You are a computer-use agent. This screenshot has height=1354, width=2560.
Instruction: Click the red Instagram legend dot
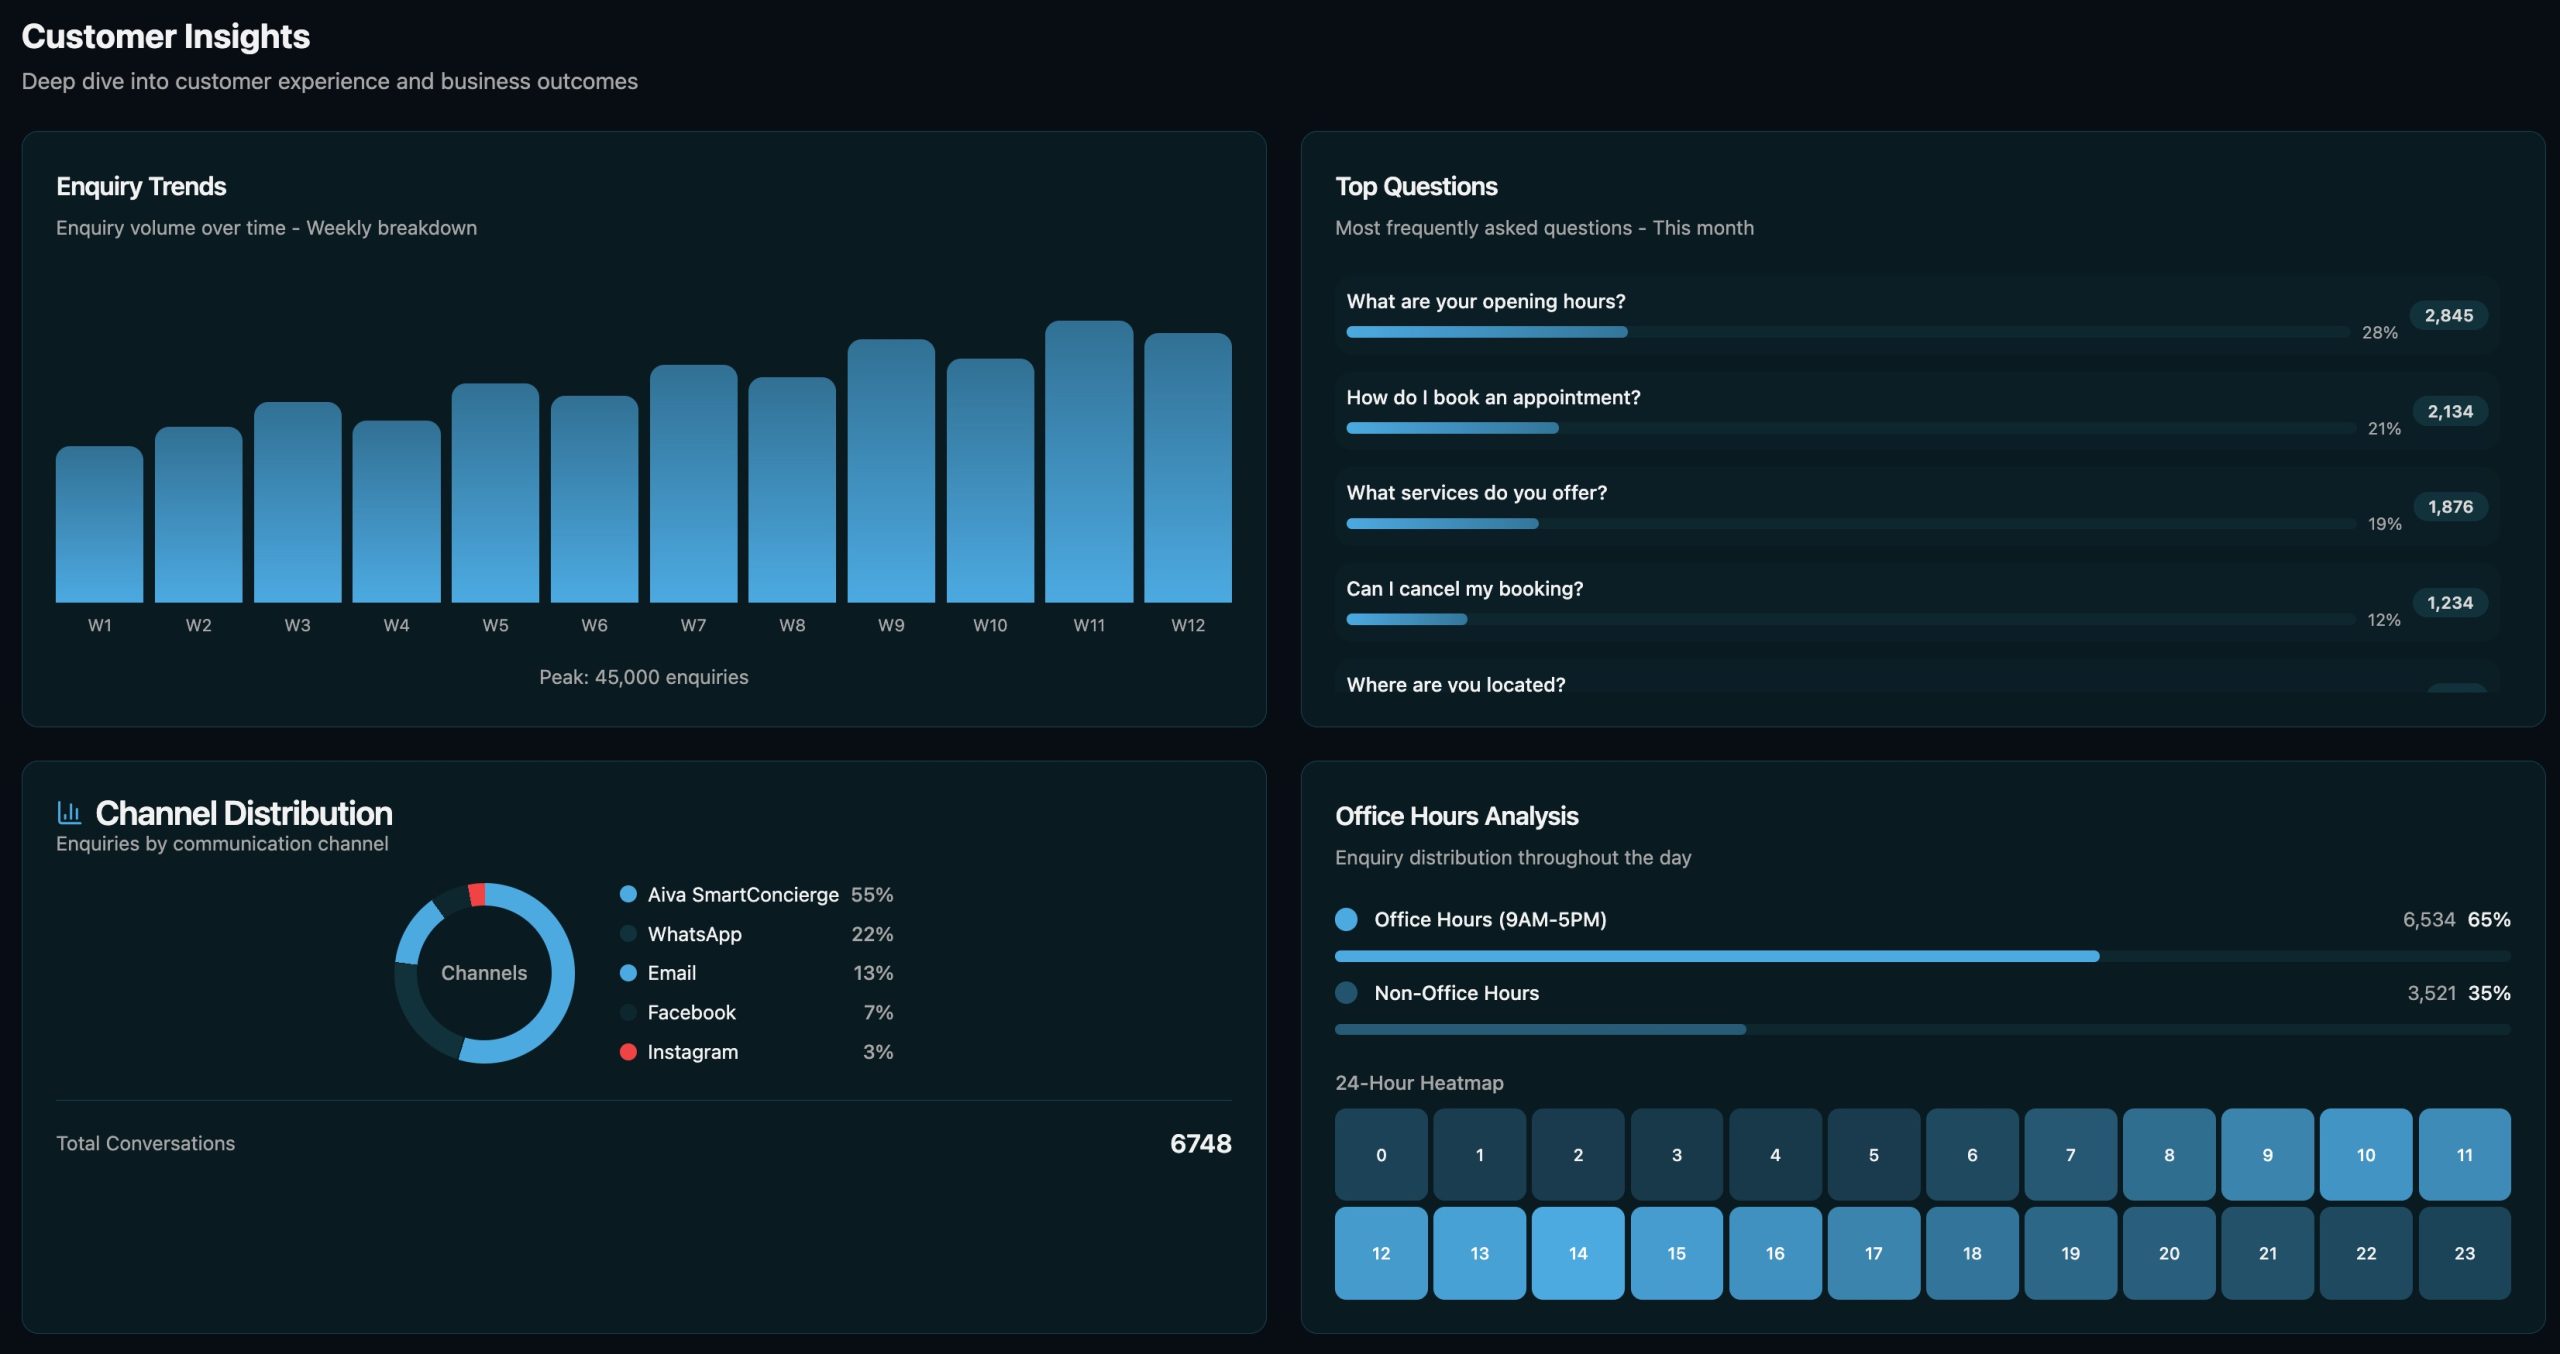628,1052
